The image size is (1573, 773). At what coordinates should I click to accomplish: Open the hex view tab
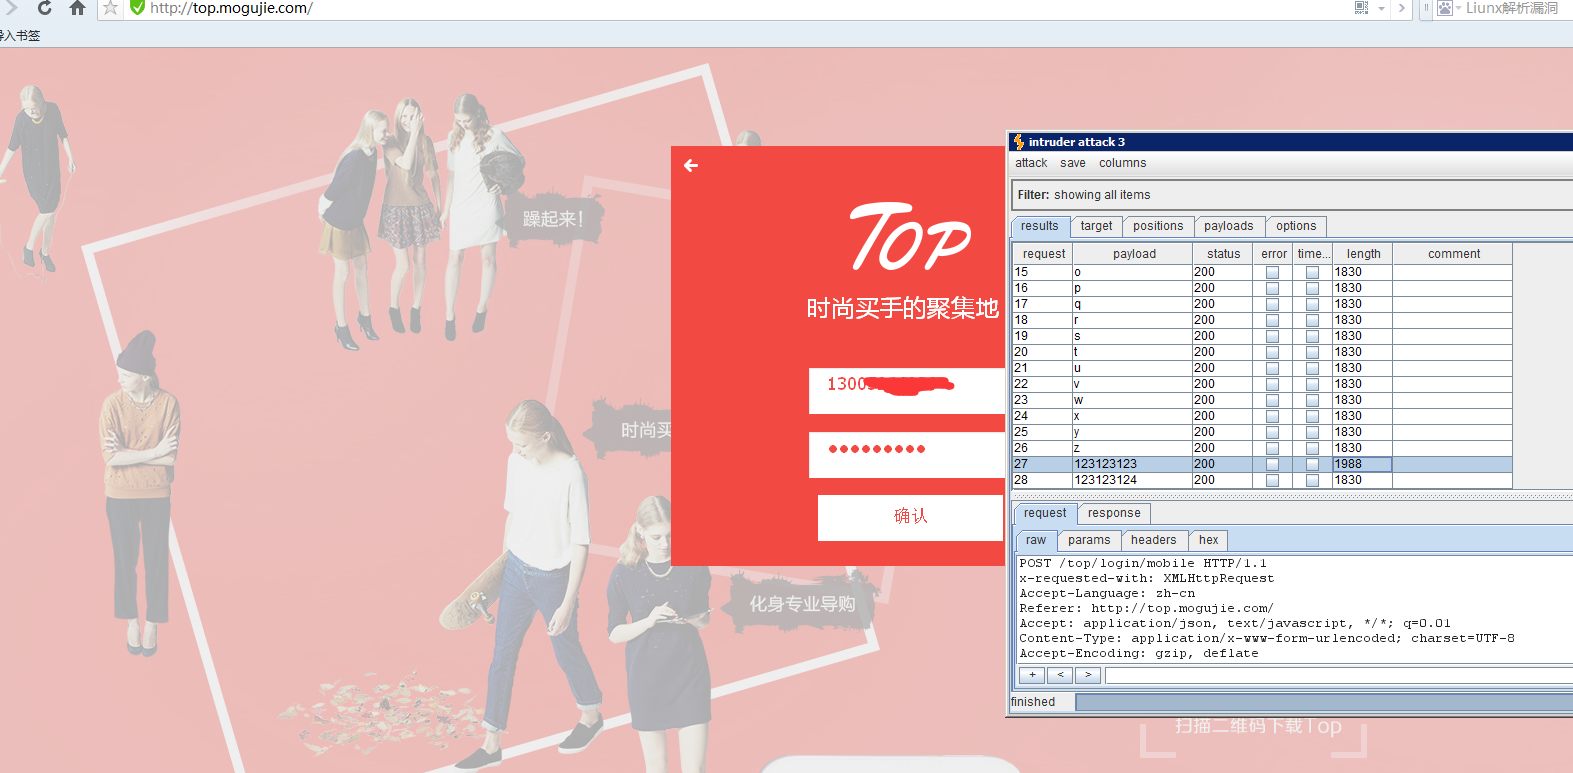point(1208,540)
